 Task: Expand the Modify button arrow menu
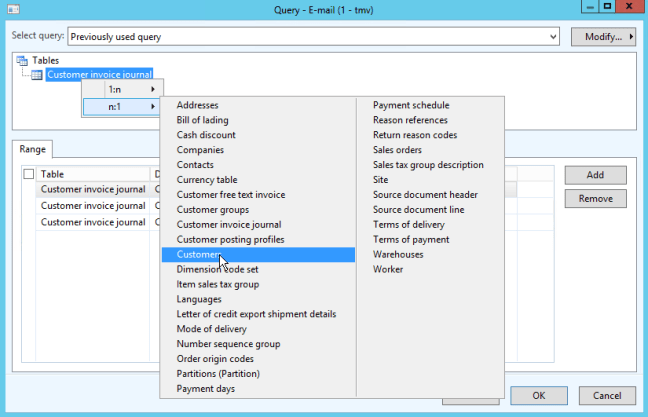pos(631,37)
